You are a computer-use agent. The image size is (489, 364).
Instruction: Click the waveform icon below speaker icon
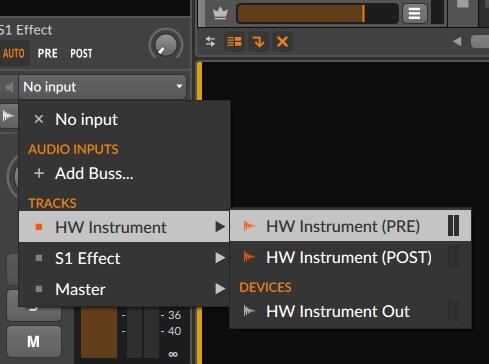8,116
